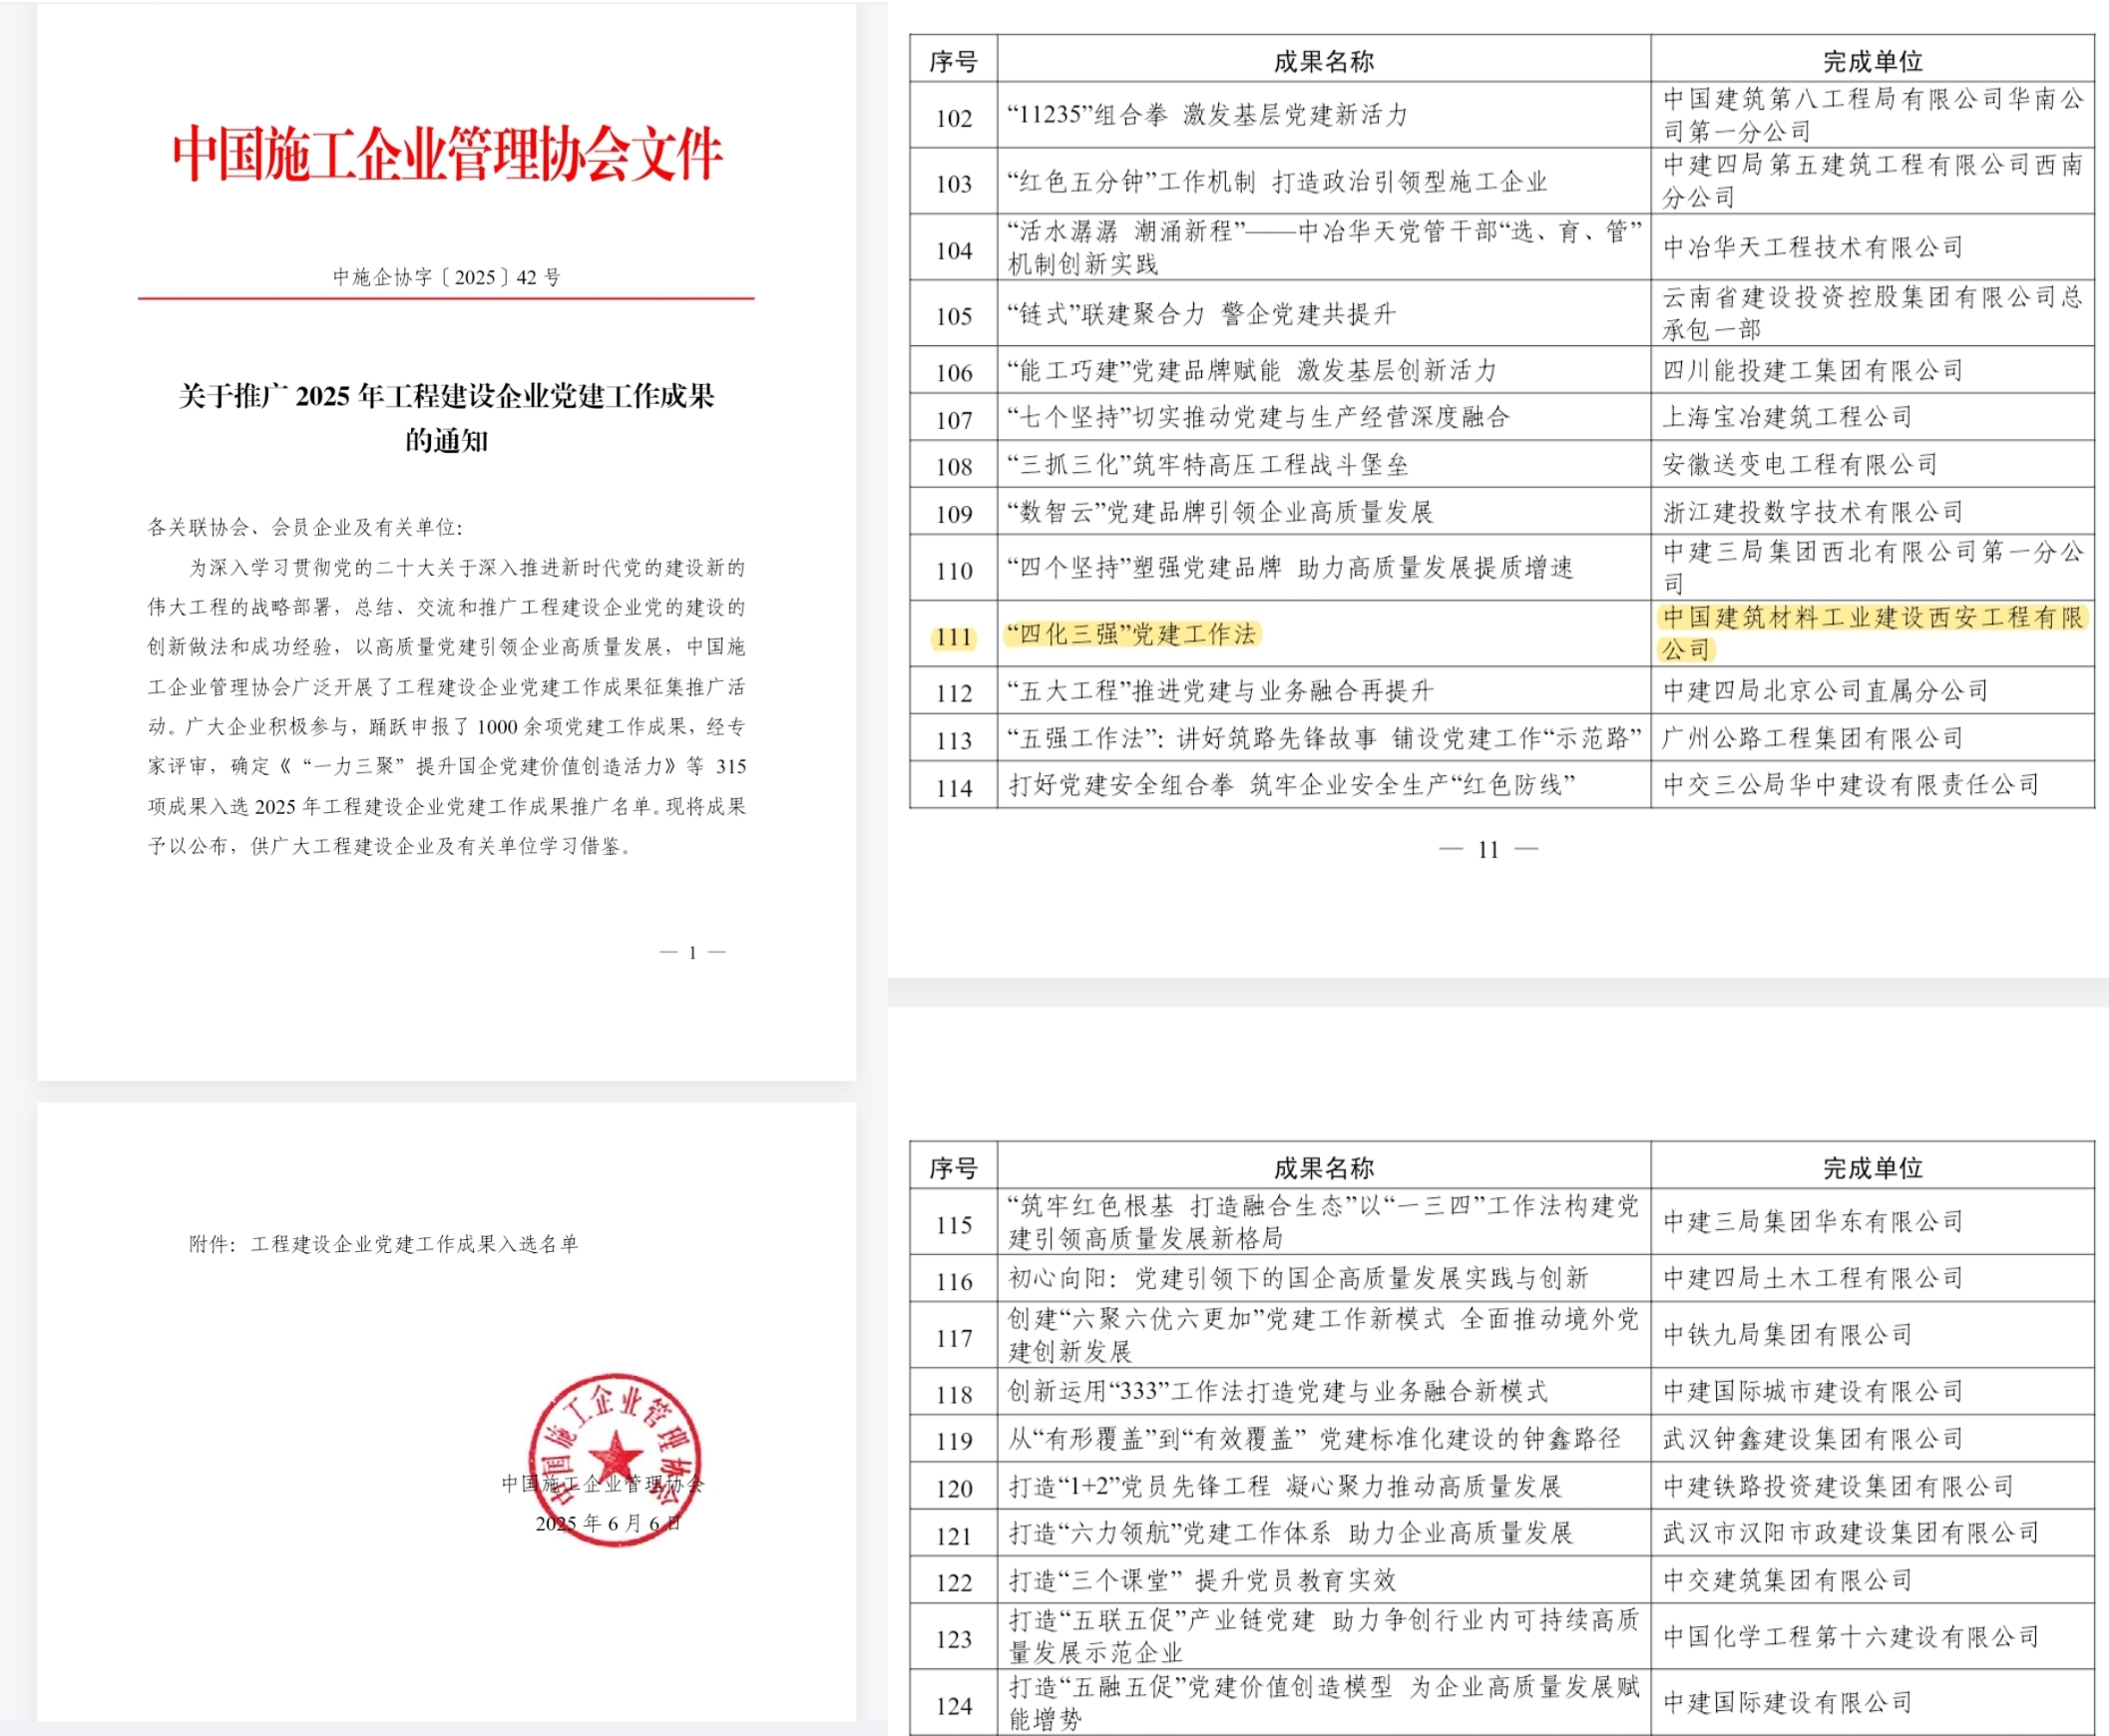
Task: Select highlighted row number 111
Action: (x=954, y=637)
